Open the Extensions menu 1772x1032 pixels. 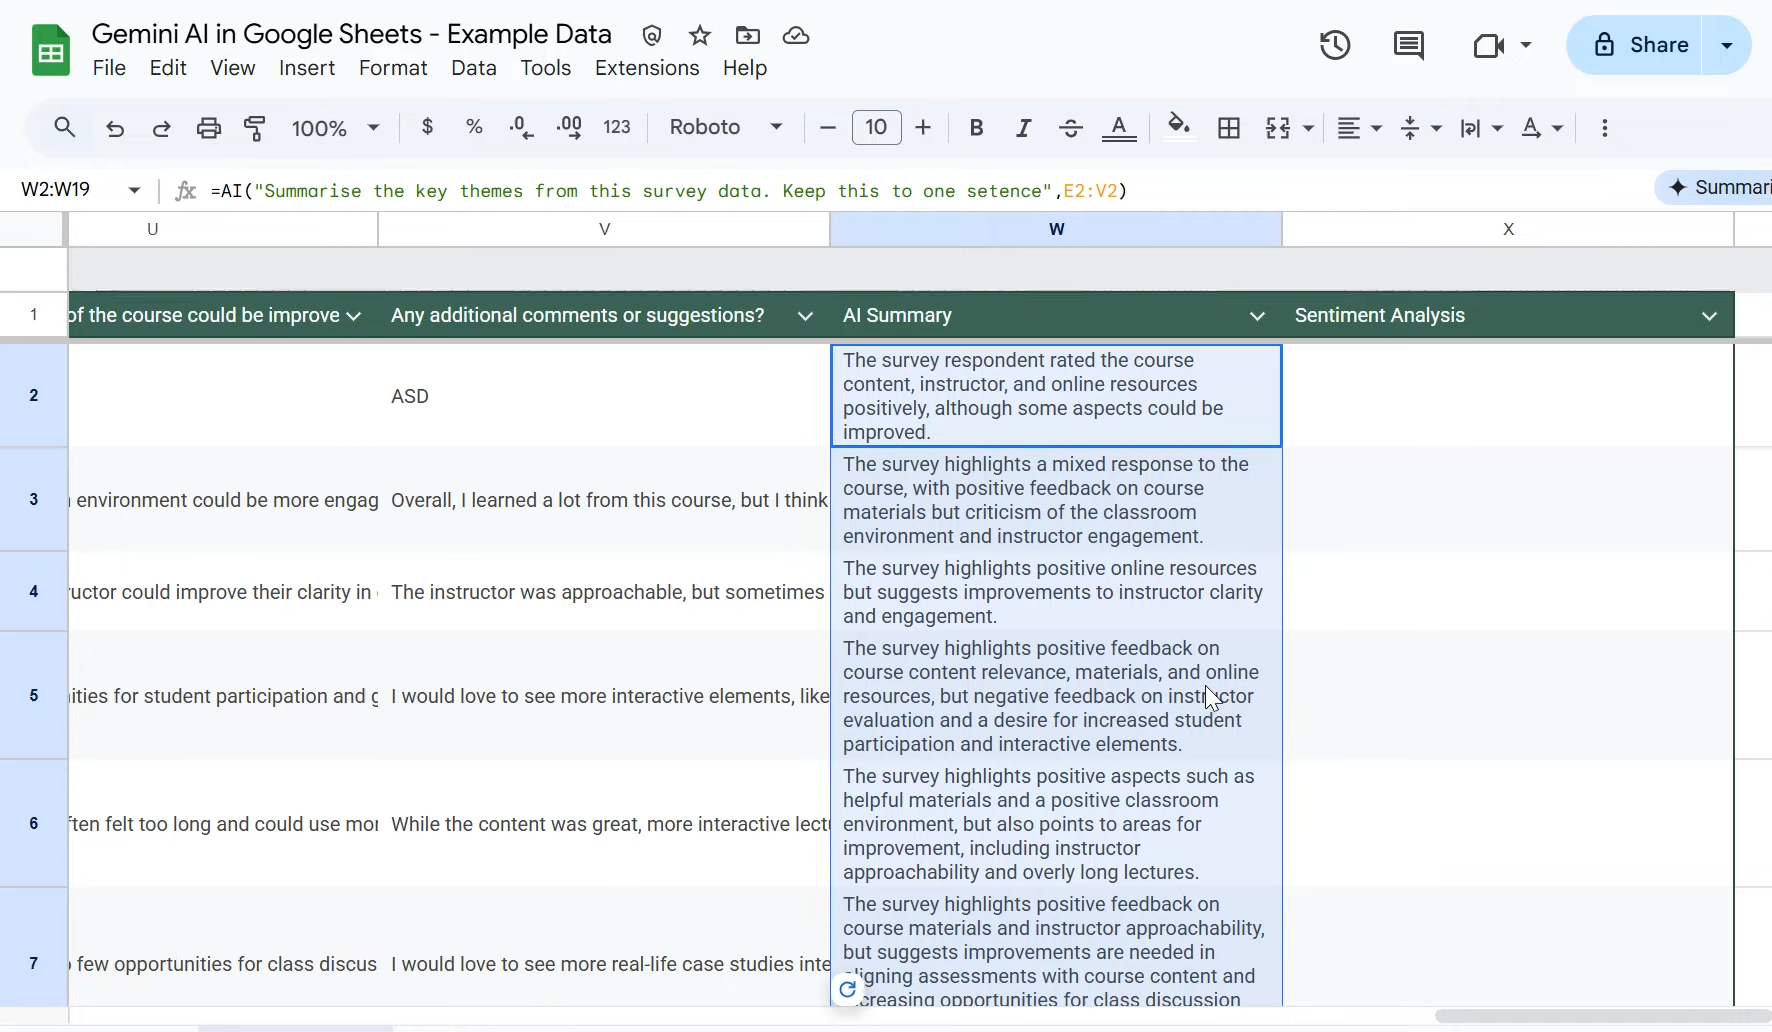click(647, 68)
